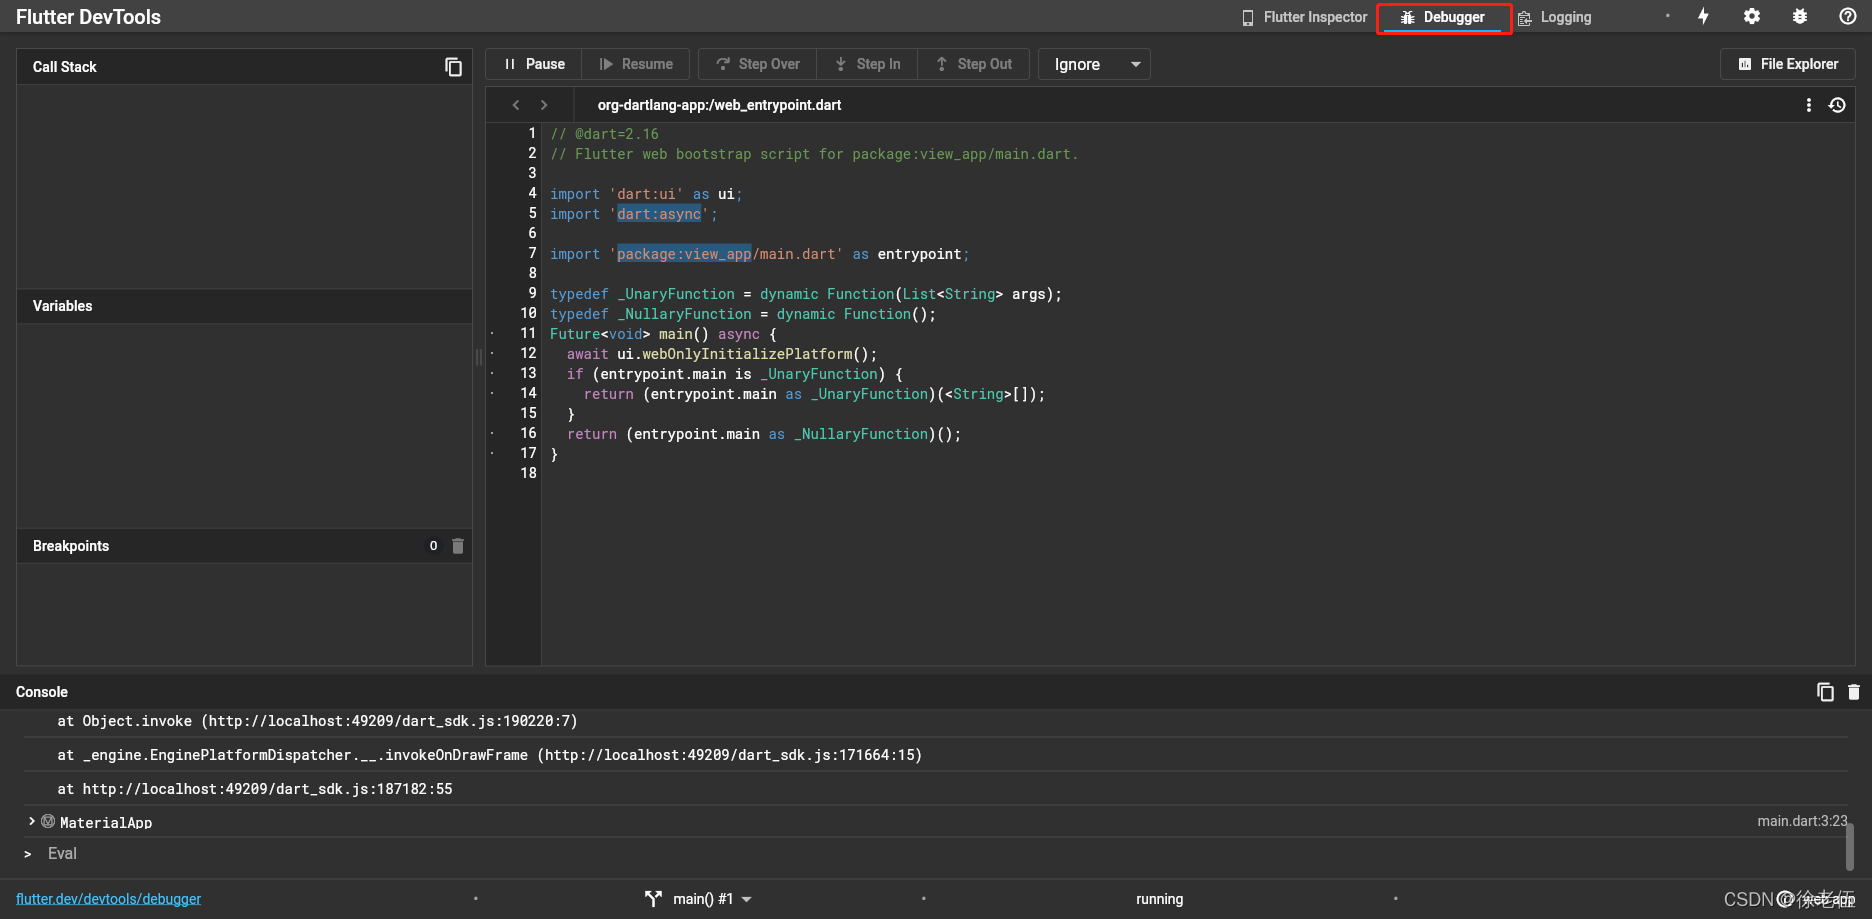Switch to the Flutter Inspector tab
The width and height of the screenshot is (1872, 919).
coord(1304,17)
